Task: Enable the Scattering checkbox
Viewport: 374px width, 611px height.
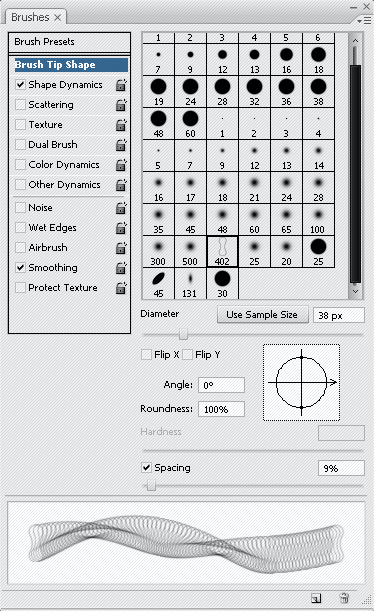Action: (x=20, y=104)
